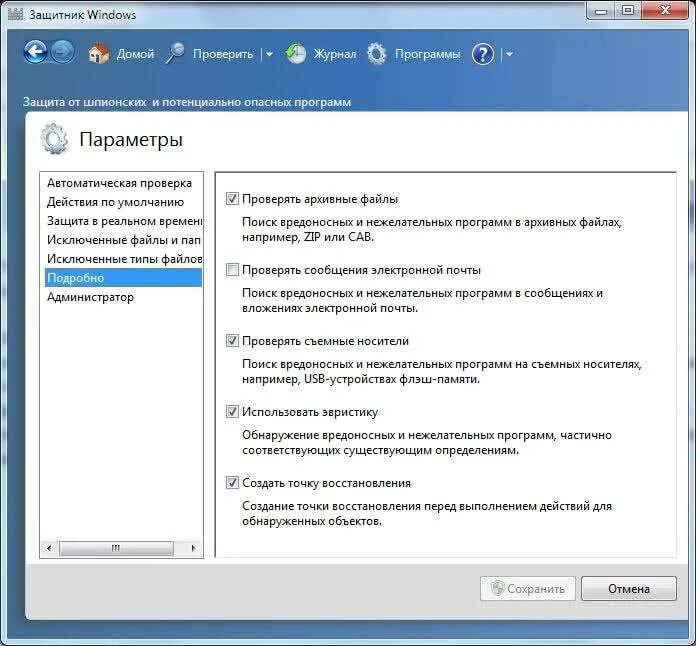Uncheck Проверять архивные файлы
The width and height of the screenshot is (696, 646).
232,198
